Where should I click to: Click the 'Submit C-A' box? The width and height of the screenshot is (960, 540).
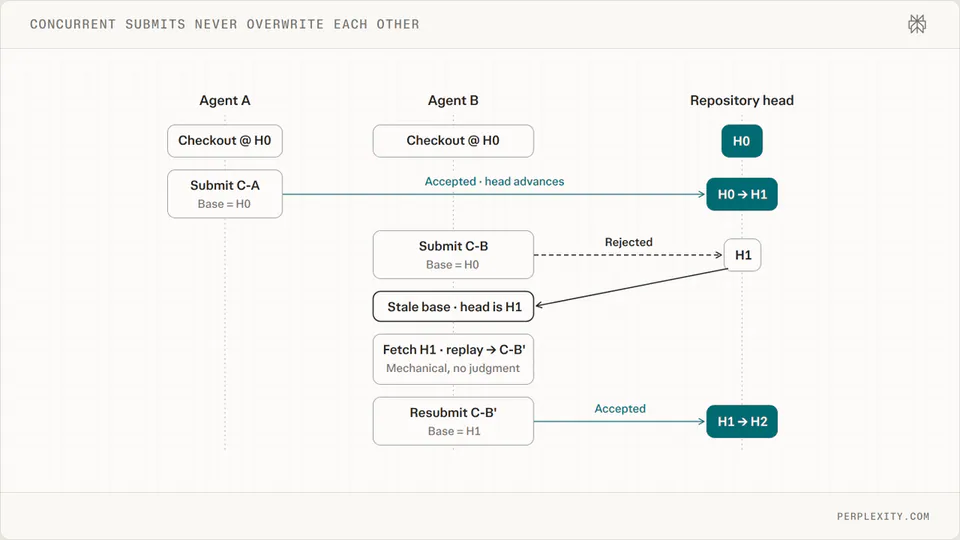tap(225, 194)
